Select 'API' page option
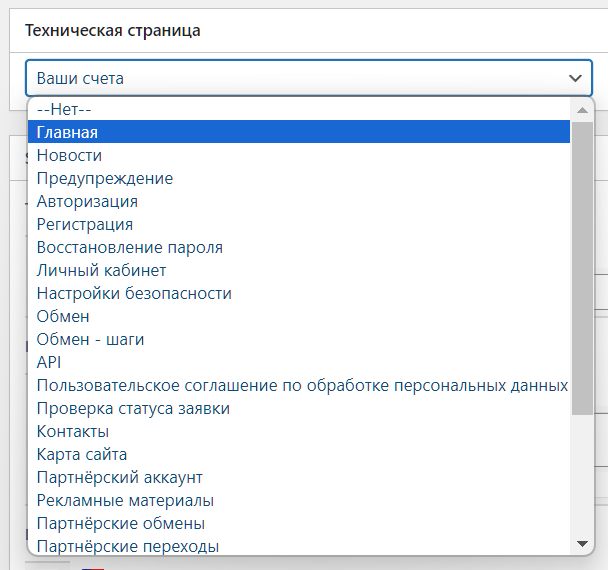The image size is (608, 570). click(49, 362)
